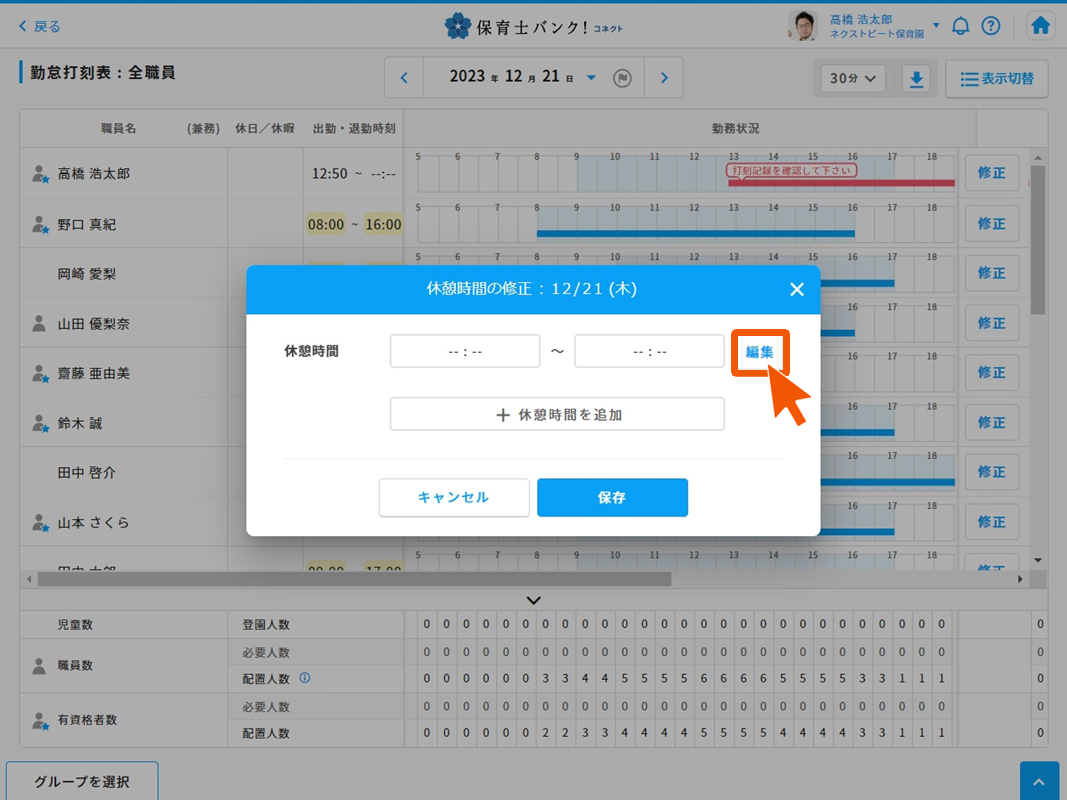Viewport: 1067px width, 800px height.
Task: Click 戻る to go back
Action: point(40,26)
